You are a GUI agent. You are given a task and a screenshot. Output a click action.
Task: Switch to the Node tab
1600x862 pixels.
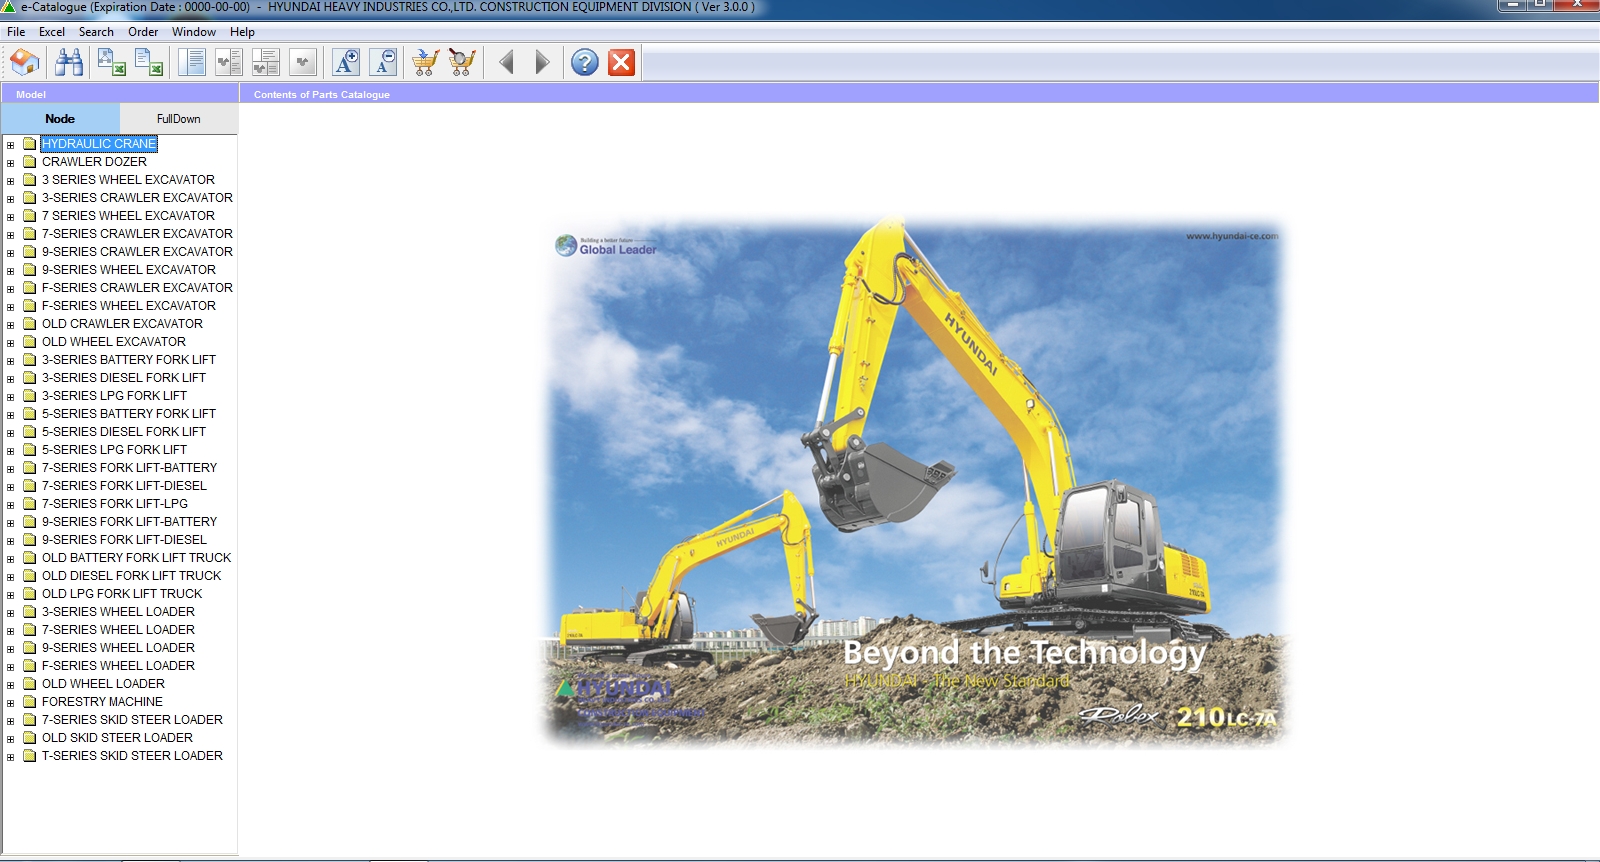click(x=60, y=118)
